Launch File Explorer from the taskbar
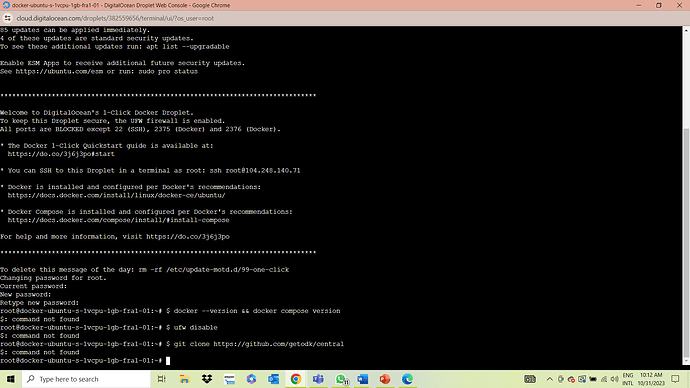The height and width of the screenshot is (388, 690). coord(184,379)
